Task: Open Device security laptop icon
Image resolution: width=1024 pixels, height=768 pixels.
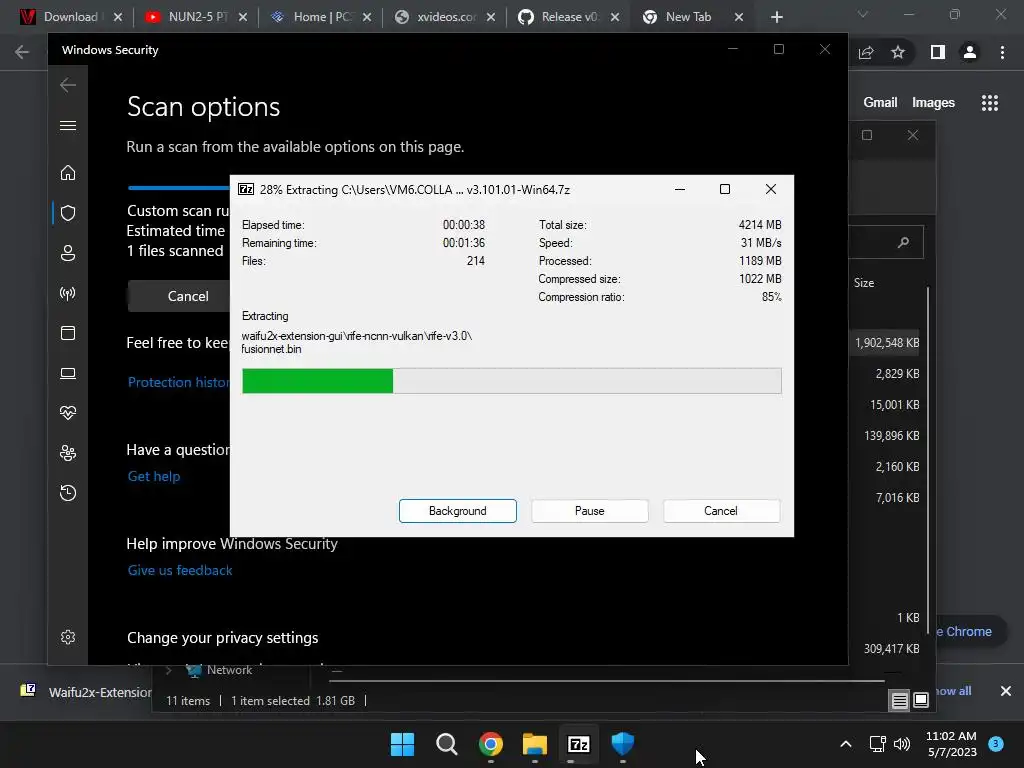Action: [68, 373]
